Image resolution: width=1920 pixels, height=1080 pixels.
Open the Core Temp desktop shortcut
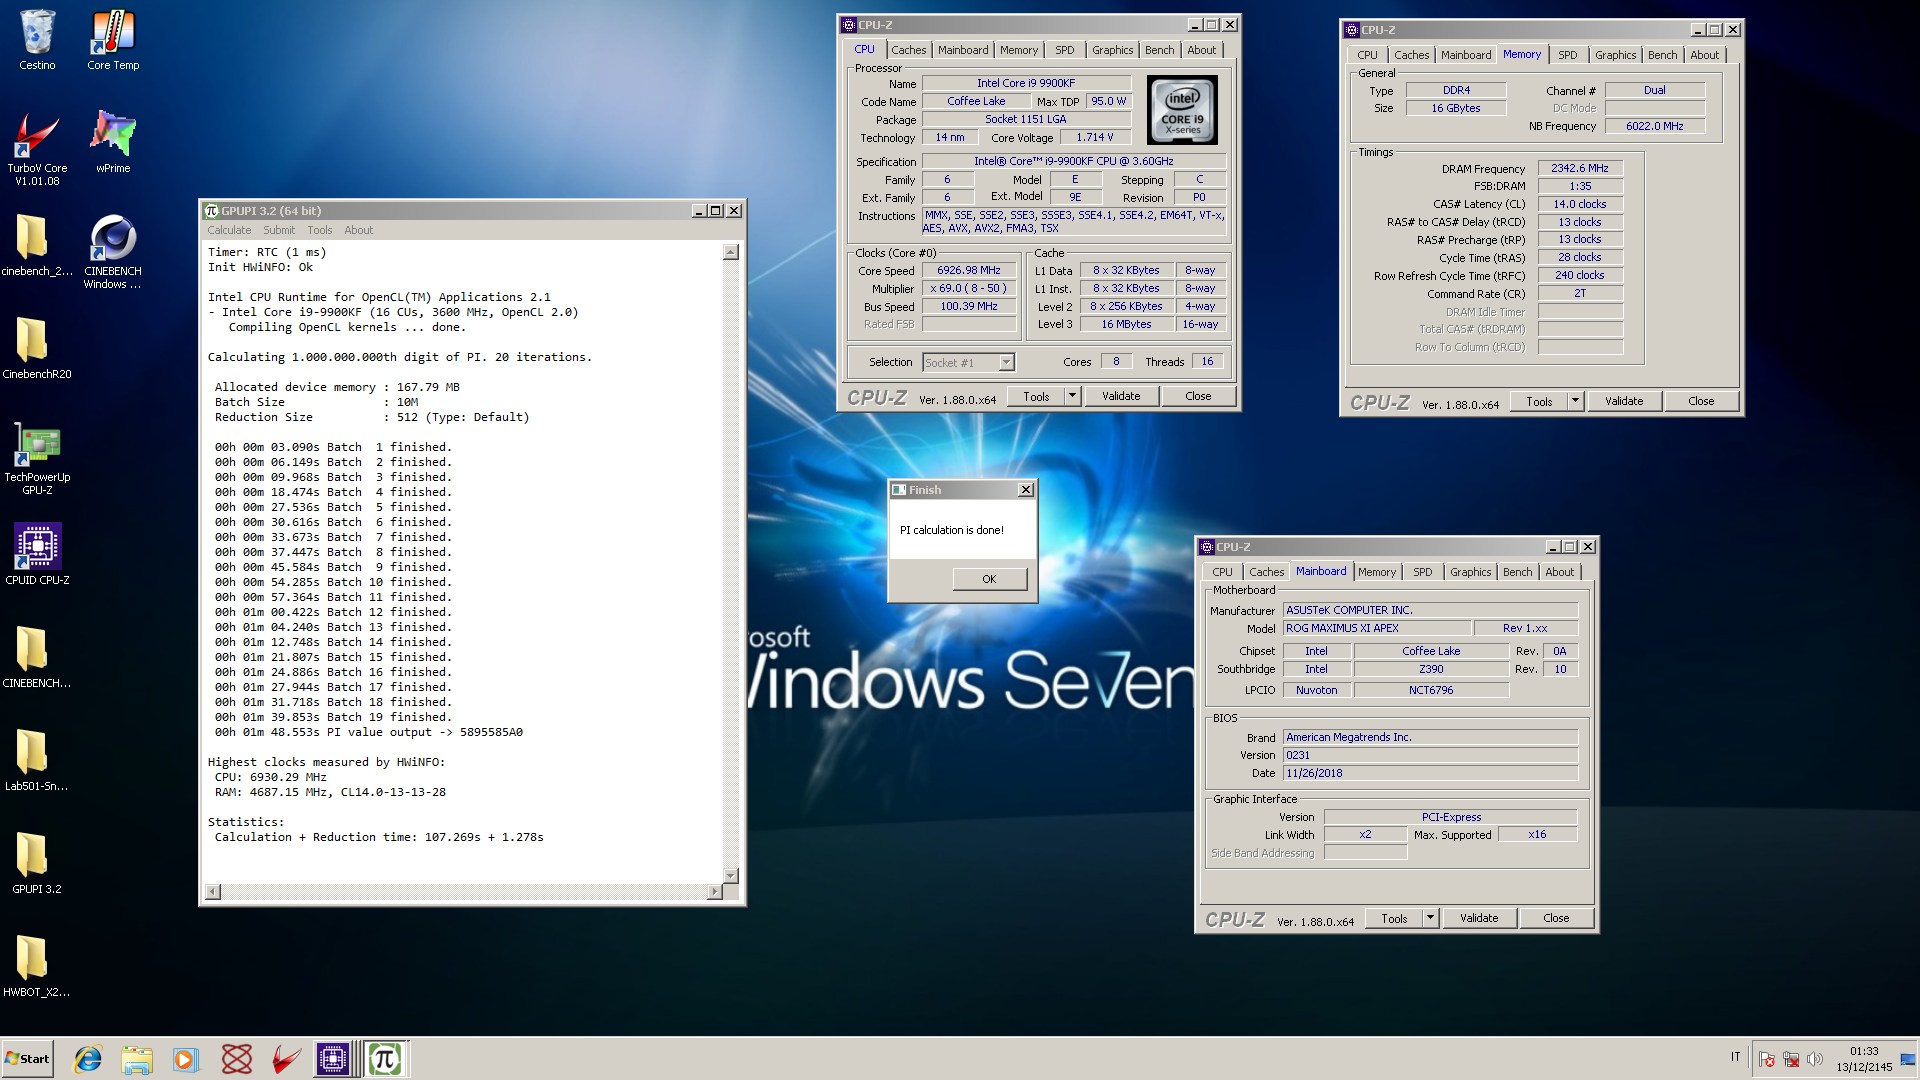[113, 40]
